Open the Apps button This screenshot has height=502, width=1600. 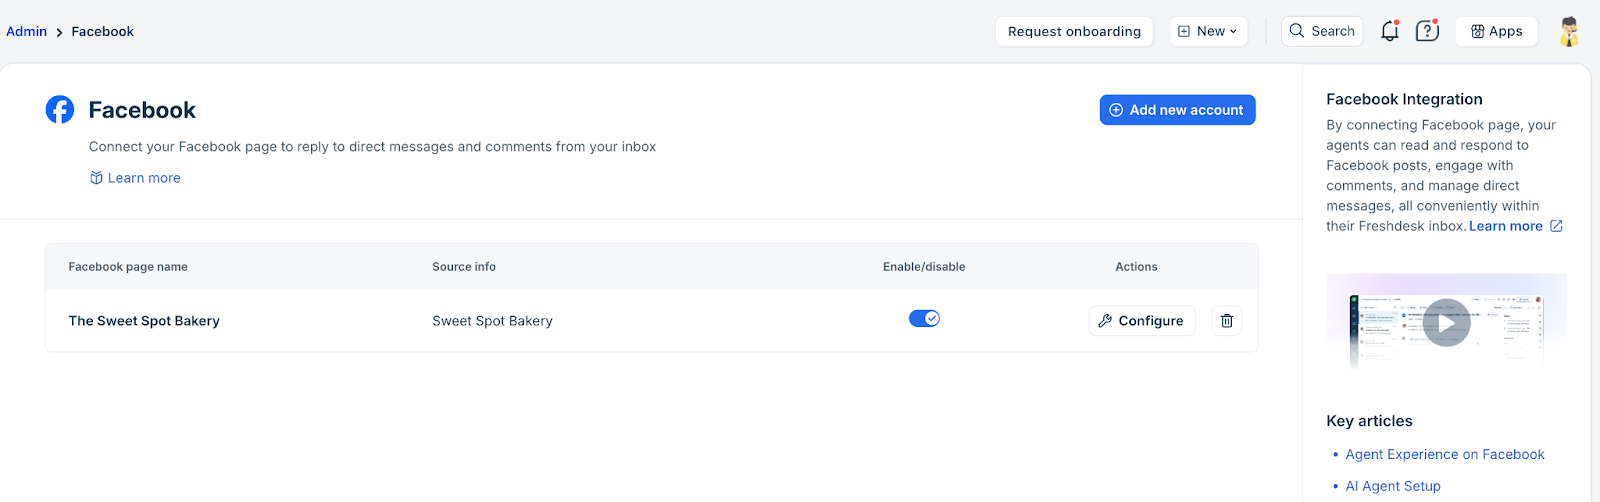click(1496, 31)
